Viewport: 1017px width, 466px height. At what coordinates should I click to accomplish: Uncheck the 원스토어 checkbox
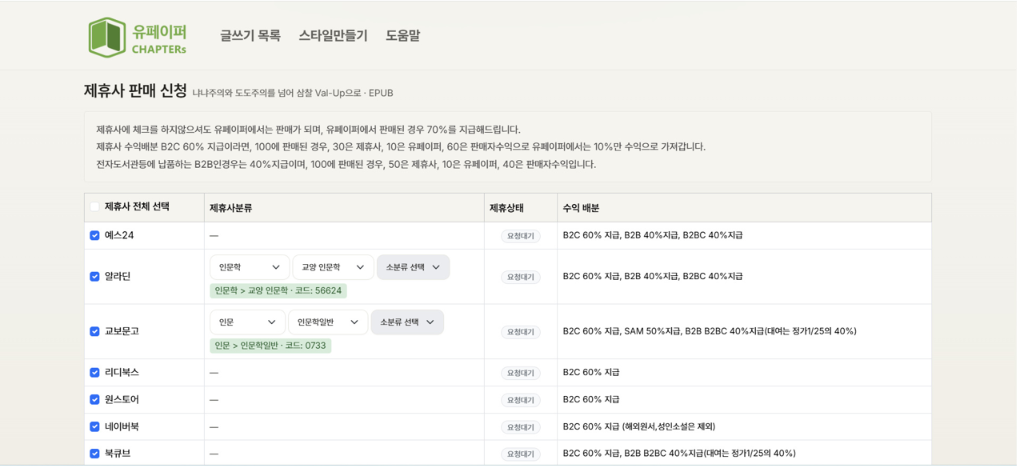coord(95,399)
